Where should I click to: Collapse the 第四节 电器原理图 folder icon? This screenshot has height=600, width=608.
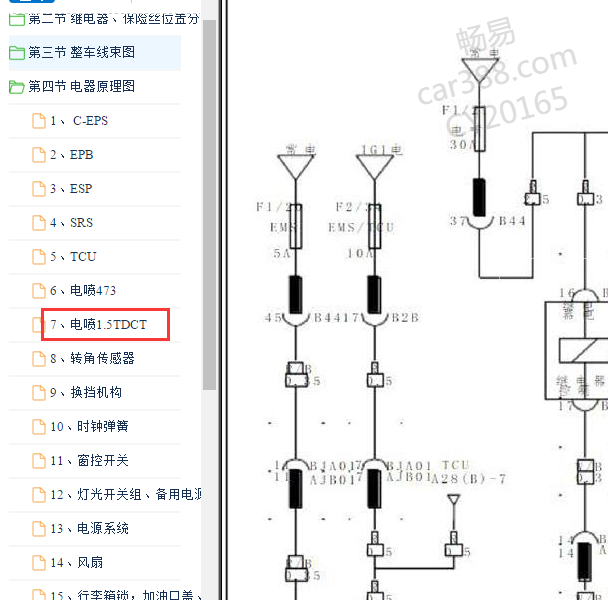[x=17, y=86]
